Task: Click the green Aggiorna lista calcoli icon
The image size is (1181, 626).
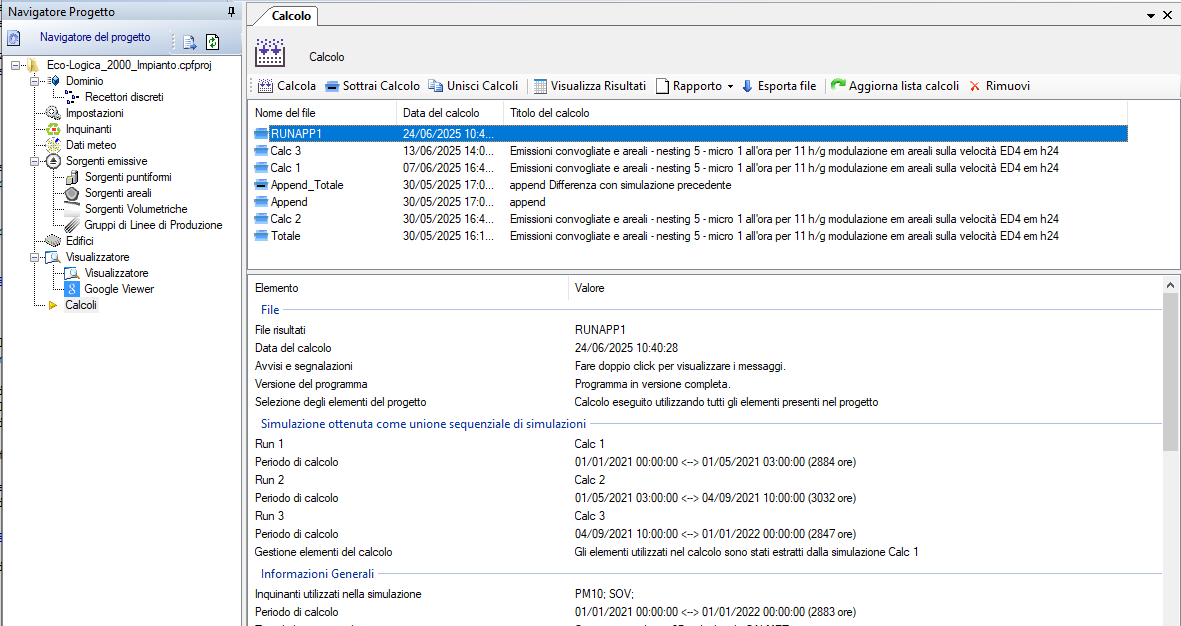Action: pyautogui.click(x=838, y=85)
